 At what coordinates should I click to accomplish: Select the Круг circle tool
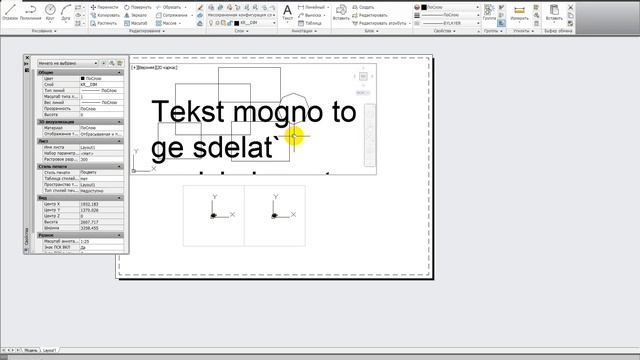[x=50, y=12]
